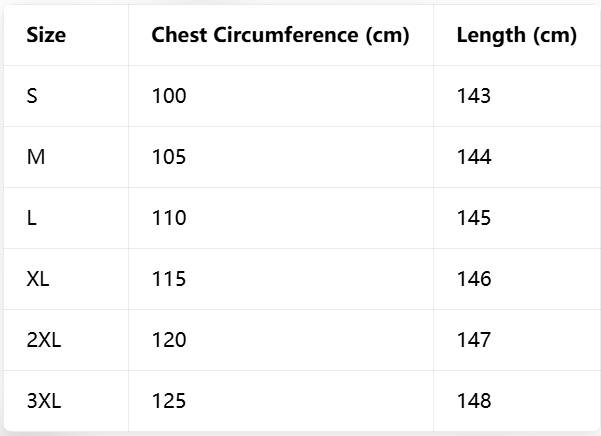Click length value 144

pos(474,157)
